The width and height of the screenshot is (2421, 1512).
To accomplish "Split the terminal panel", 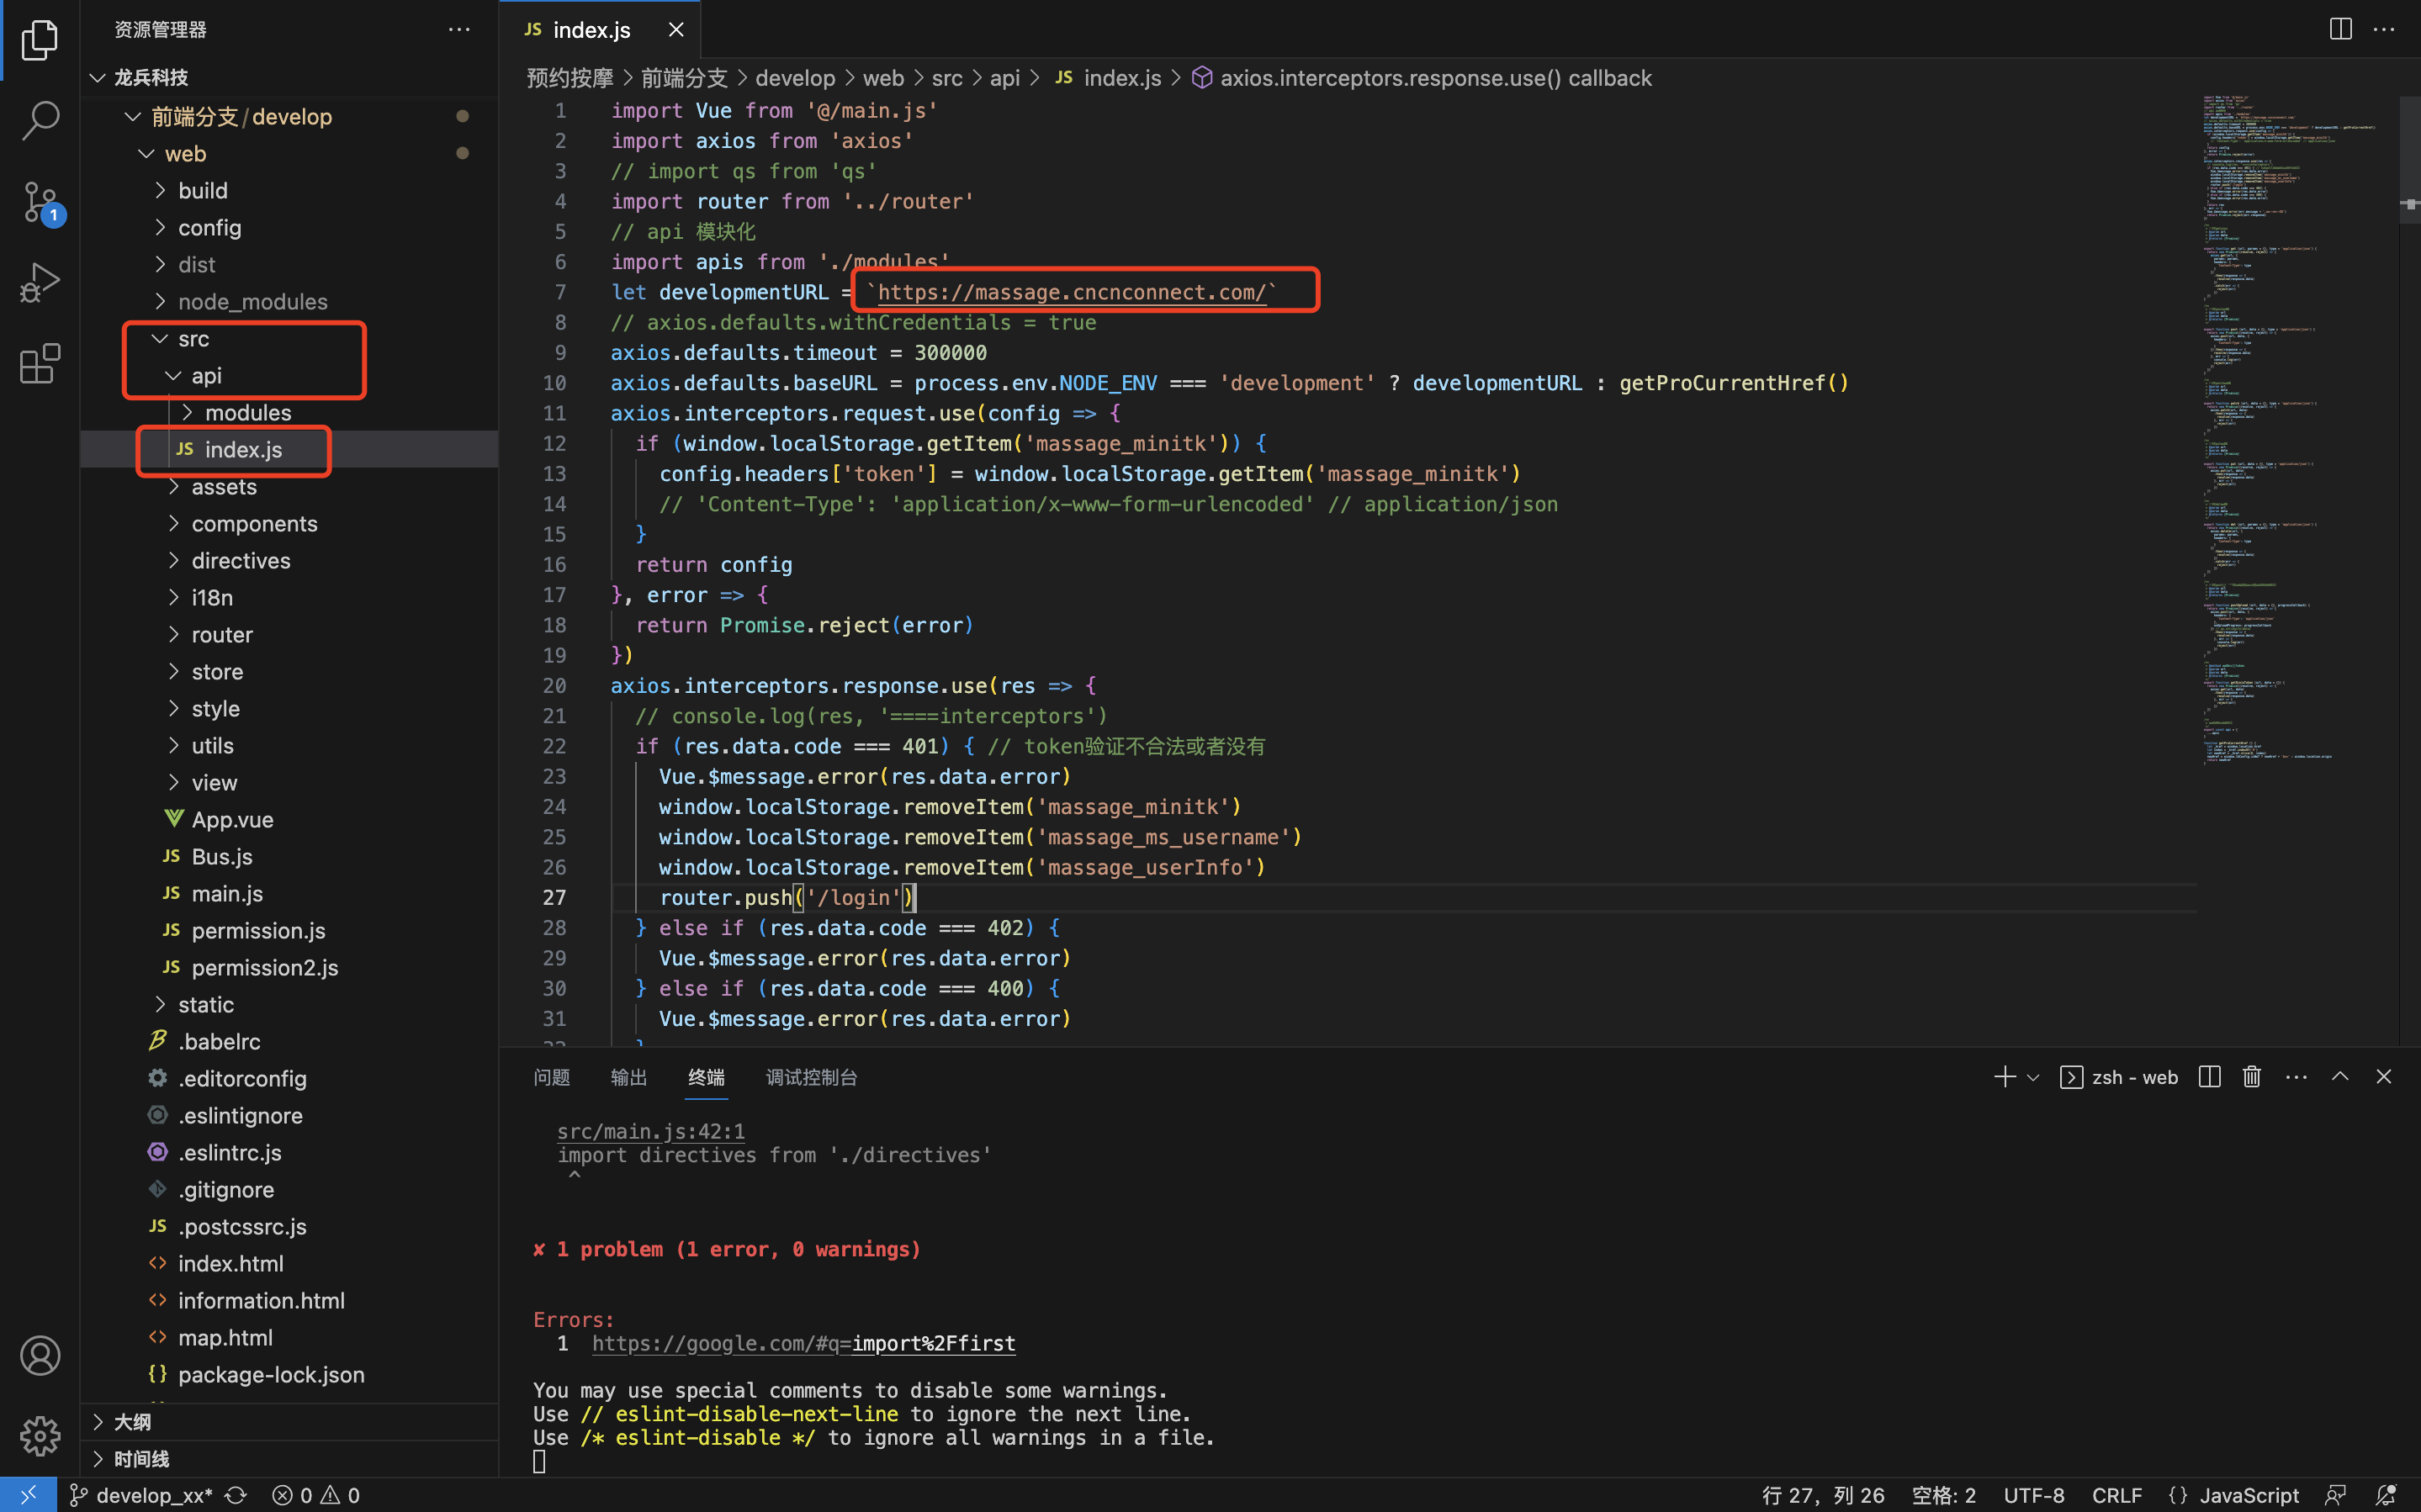I will 2209,1077.
